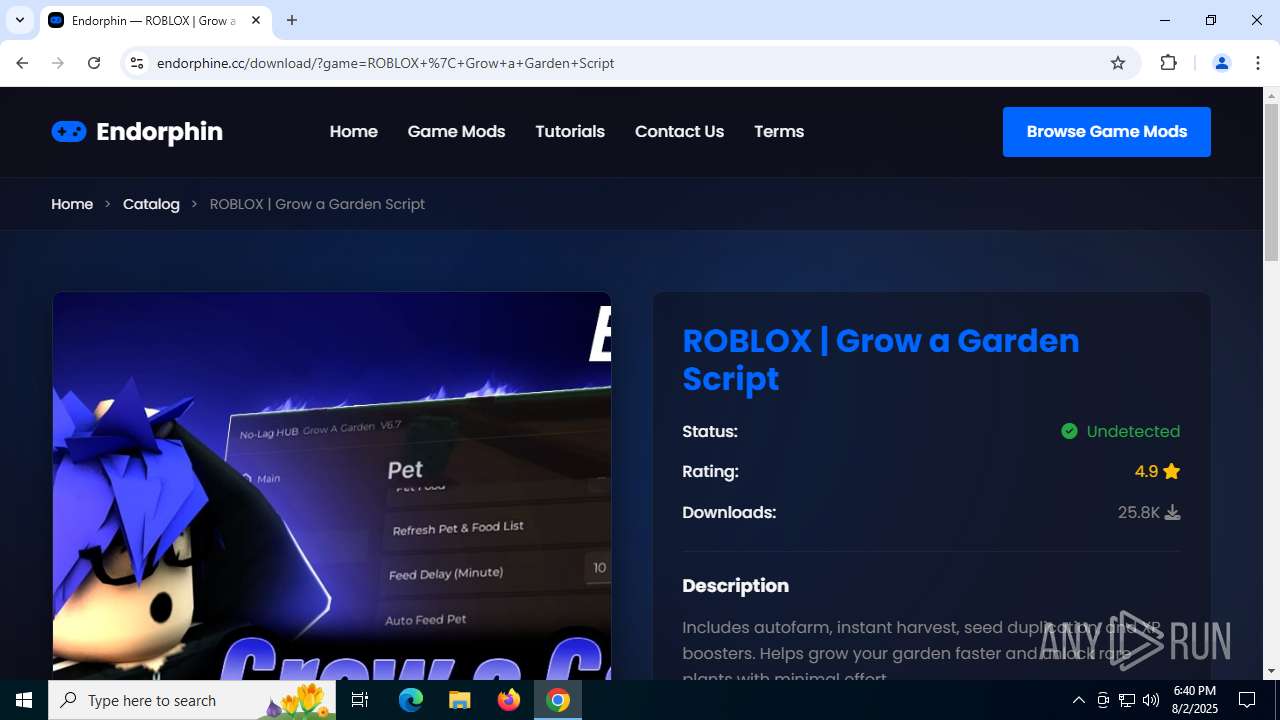Click the Chrome taskbar icon
The width and height of the screenshot is (1280, 720).
coord(558,700)
